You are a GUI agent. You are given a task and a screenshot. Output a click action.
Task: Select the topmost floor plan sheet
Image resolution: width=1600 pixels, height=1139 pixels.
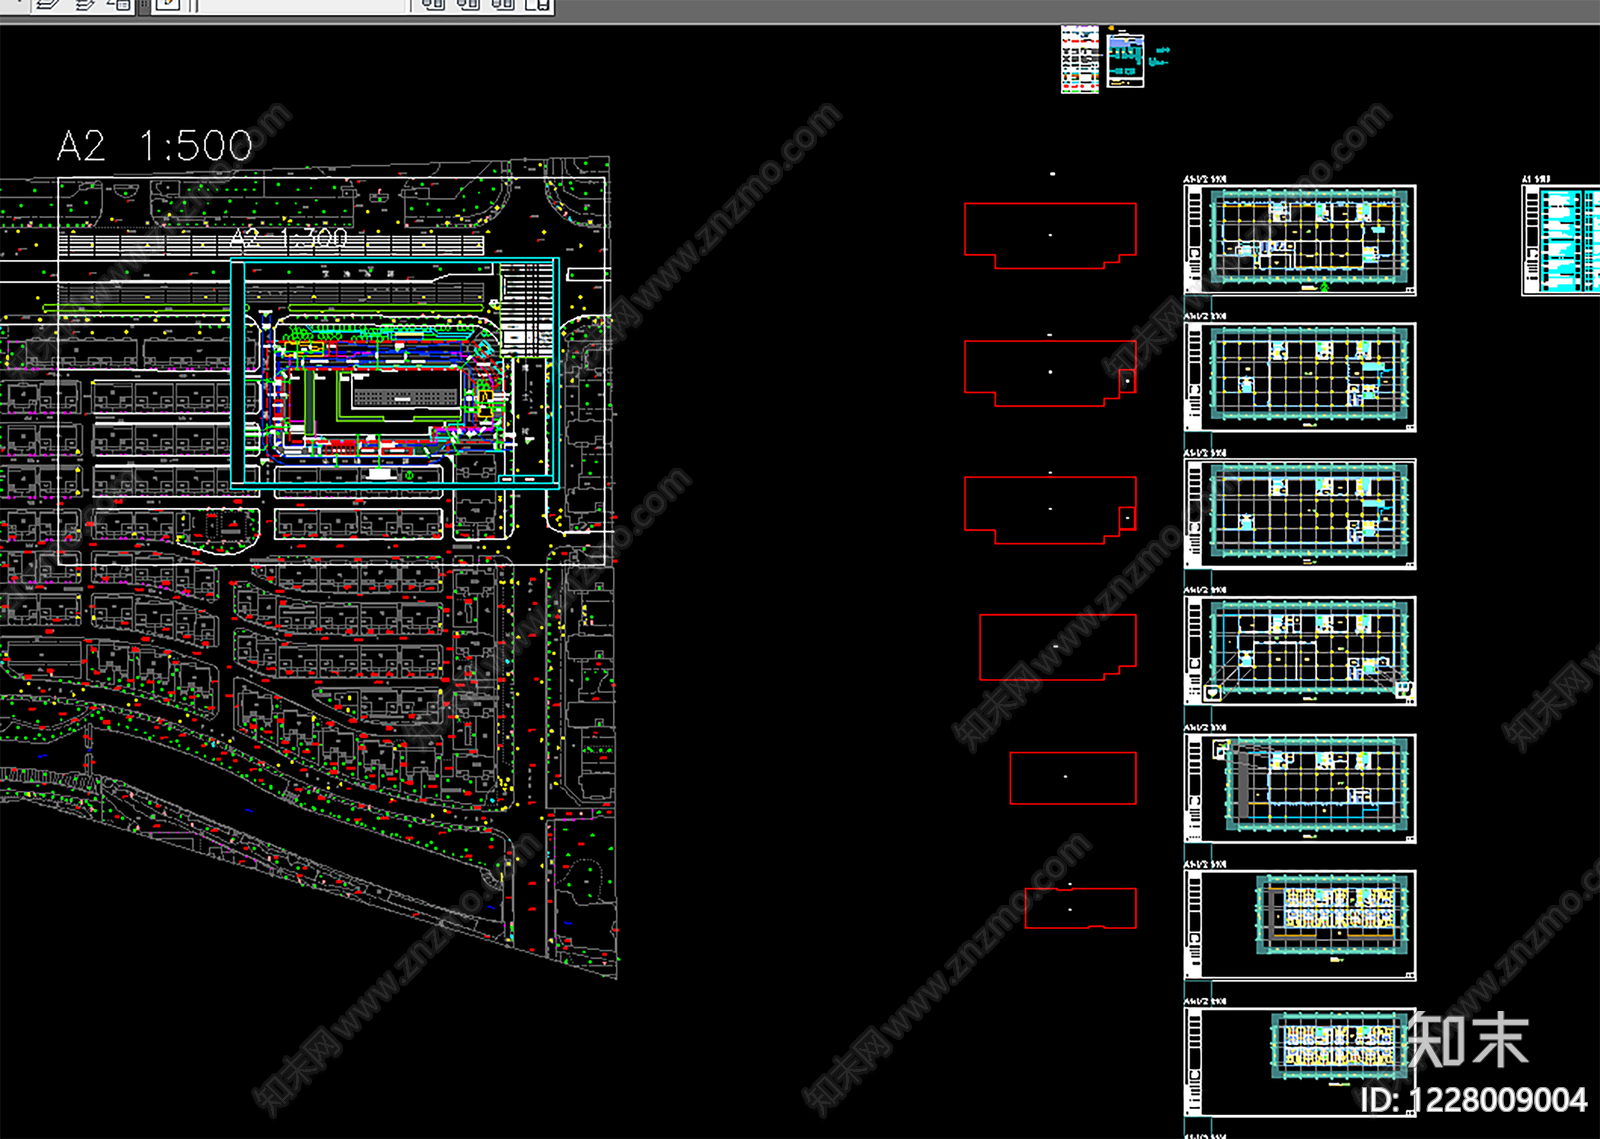[1300, 240]
